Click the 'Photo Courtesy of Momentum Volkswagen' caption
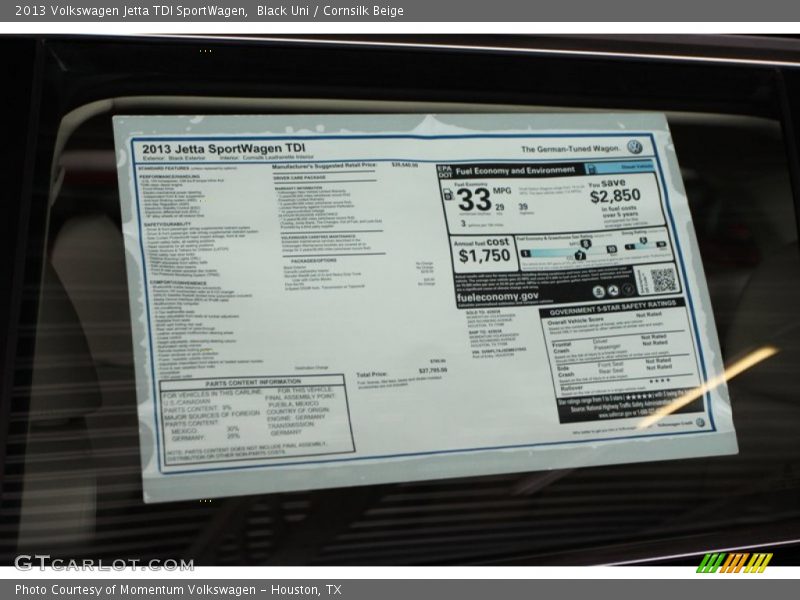Image resolution: width=800 pixels, height=600 pixels. [x=178, y=590]
